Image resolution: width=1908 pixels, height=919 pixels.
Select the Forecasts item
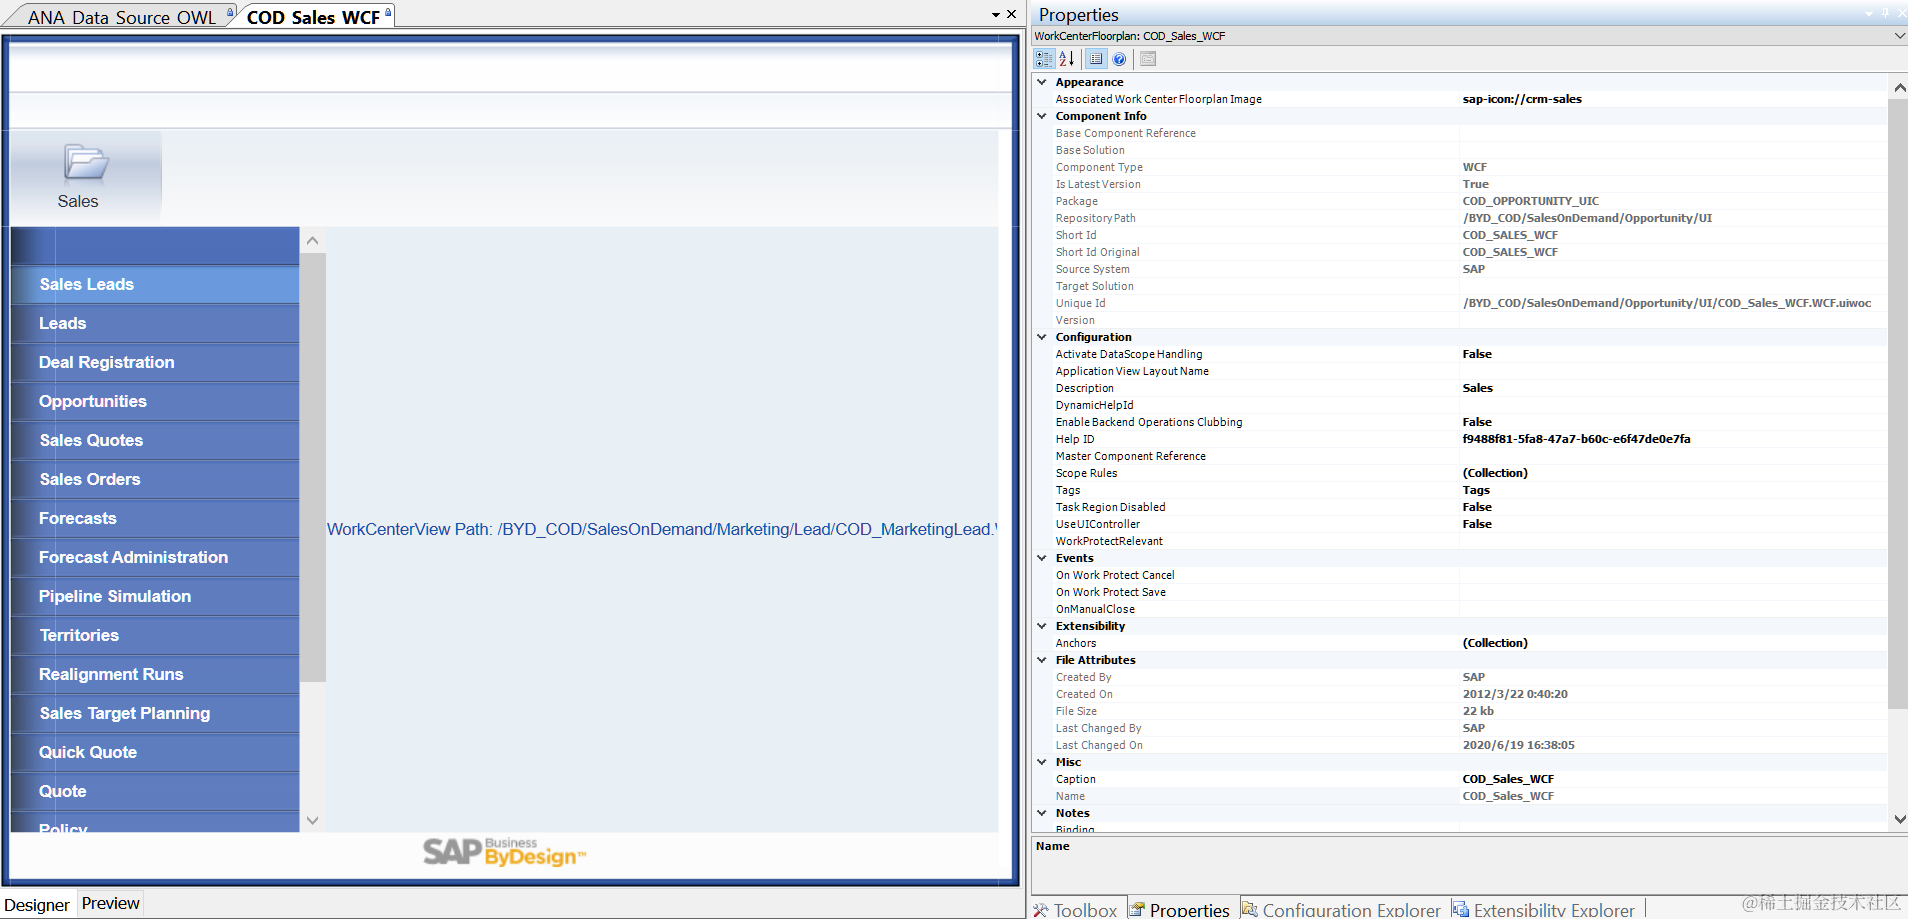coord(155,519)
